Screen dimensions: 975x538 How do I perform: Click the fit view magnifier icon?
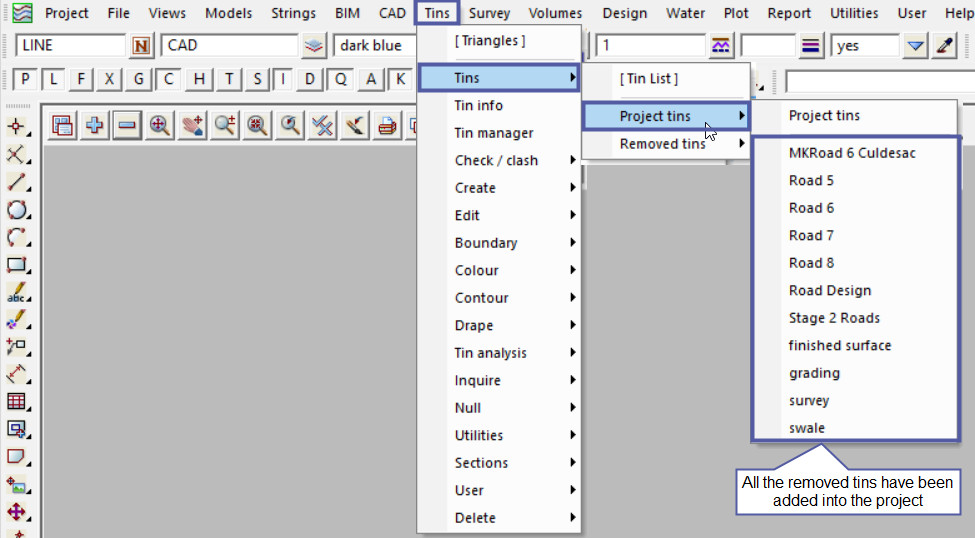(159, 125)
